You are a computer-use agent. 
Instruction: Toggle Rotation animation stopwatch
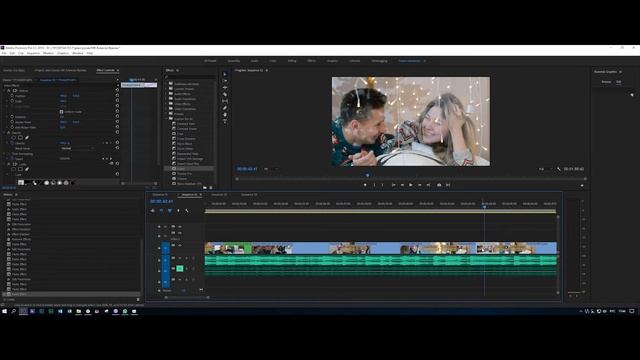(x=12, y=117)
